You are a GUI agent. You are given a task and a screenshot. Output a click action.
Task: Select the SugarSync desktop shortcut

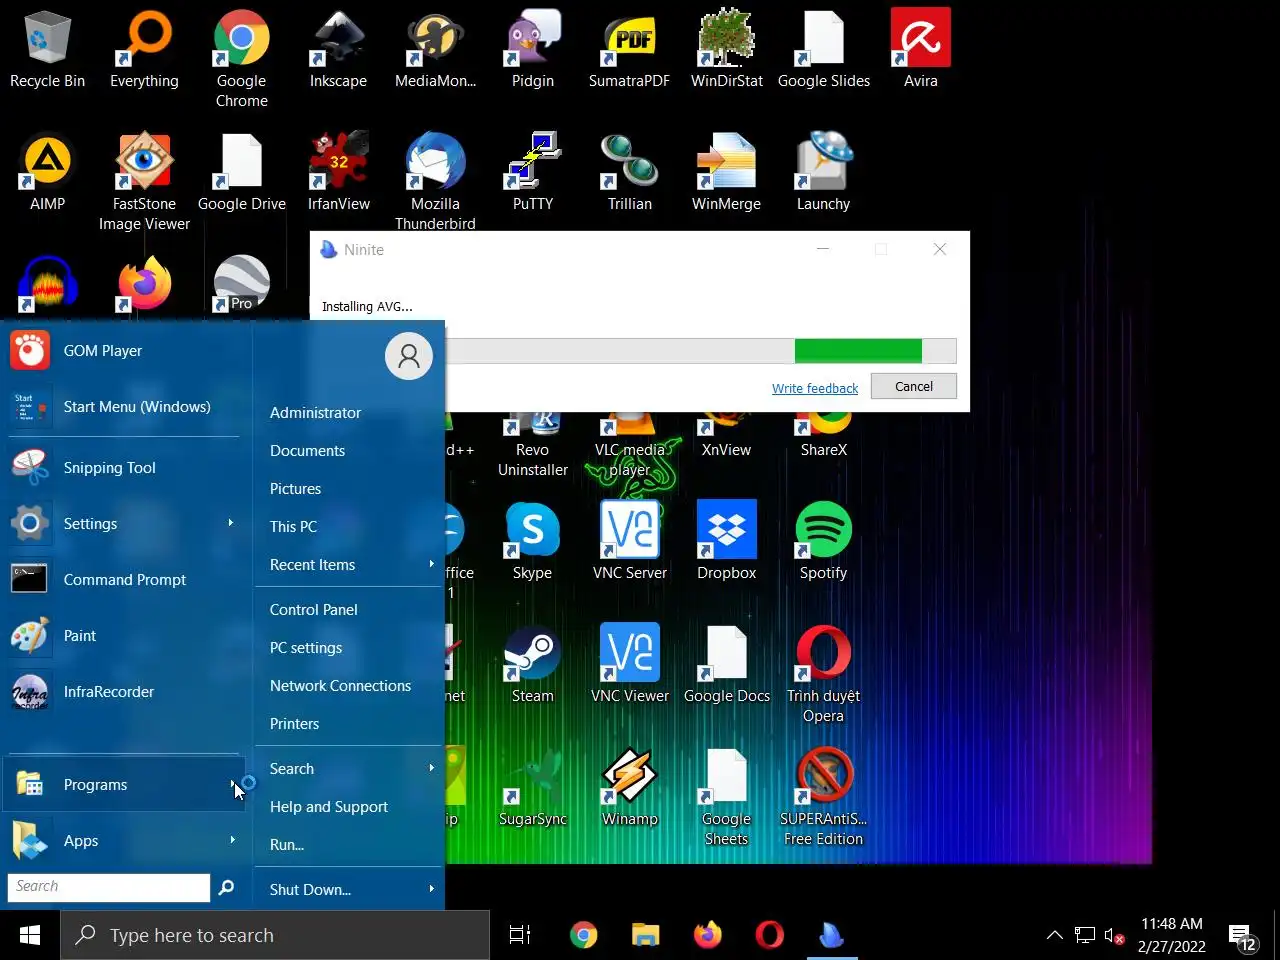(532, 787)
